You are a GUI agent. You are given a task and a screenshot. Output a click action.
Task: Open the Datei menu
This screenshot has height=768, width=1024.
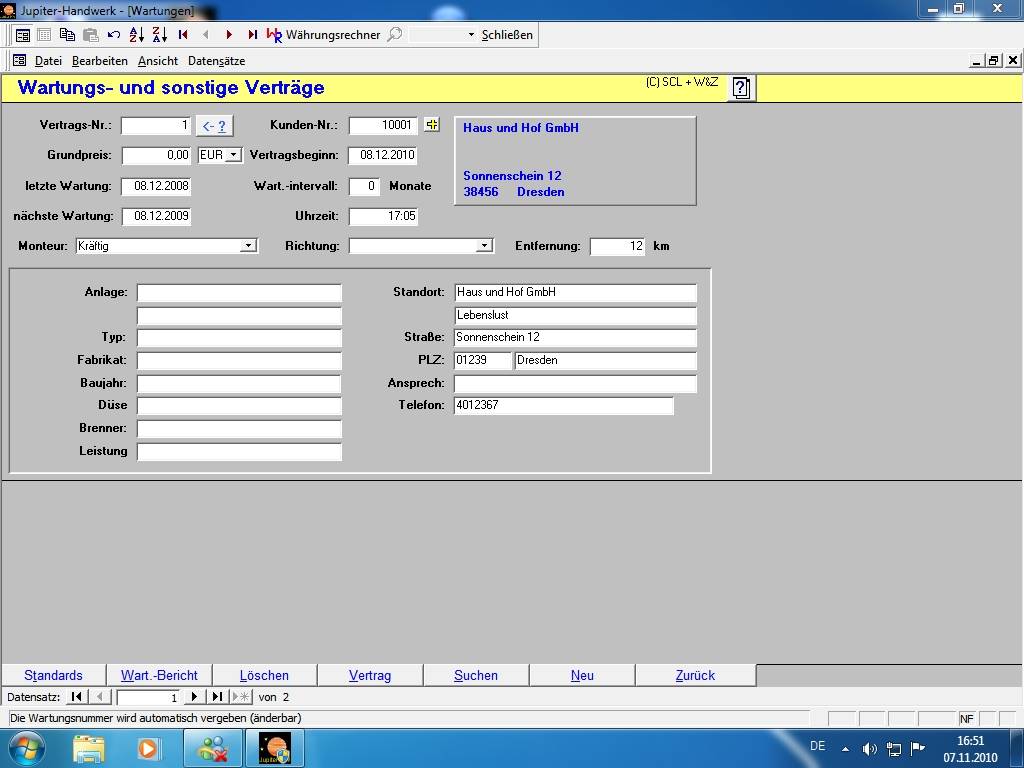coord(48,61)
